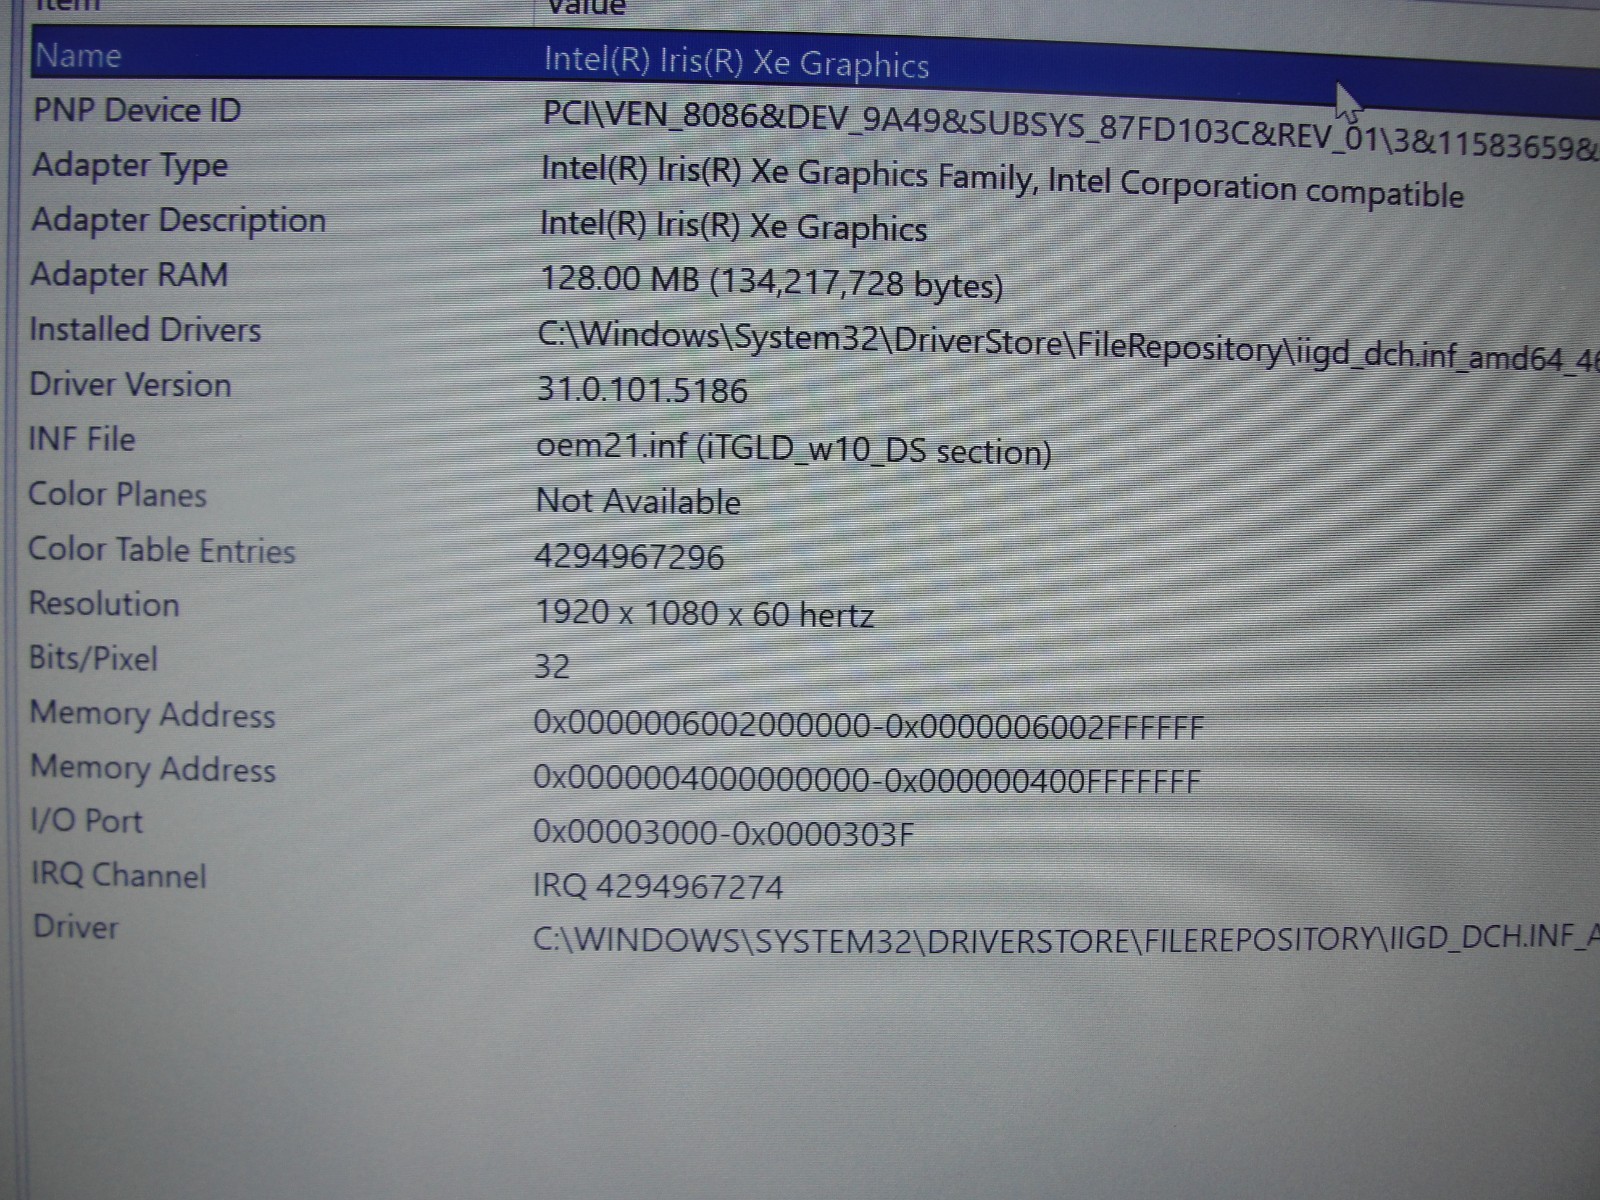
Task: Select the oem21.inf value
Action: pos(794,447)
